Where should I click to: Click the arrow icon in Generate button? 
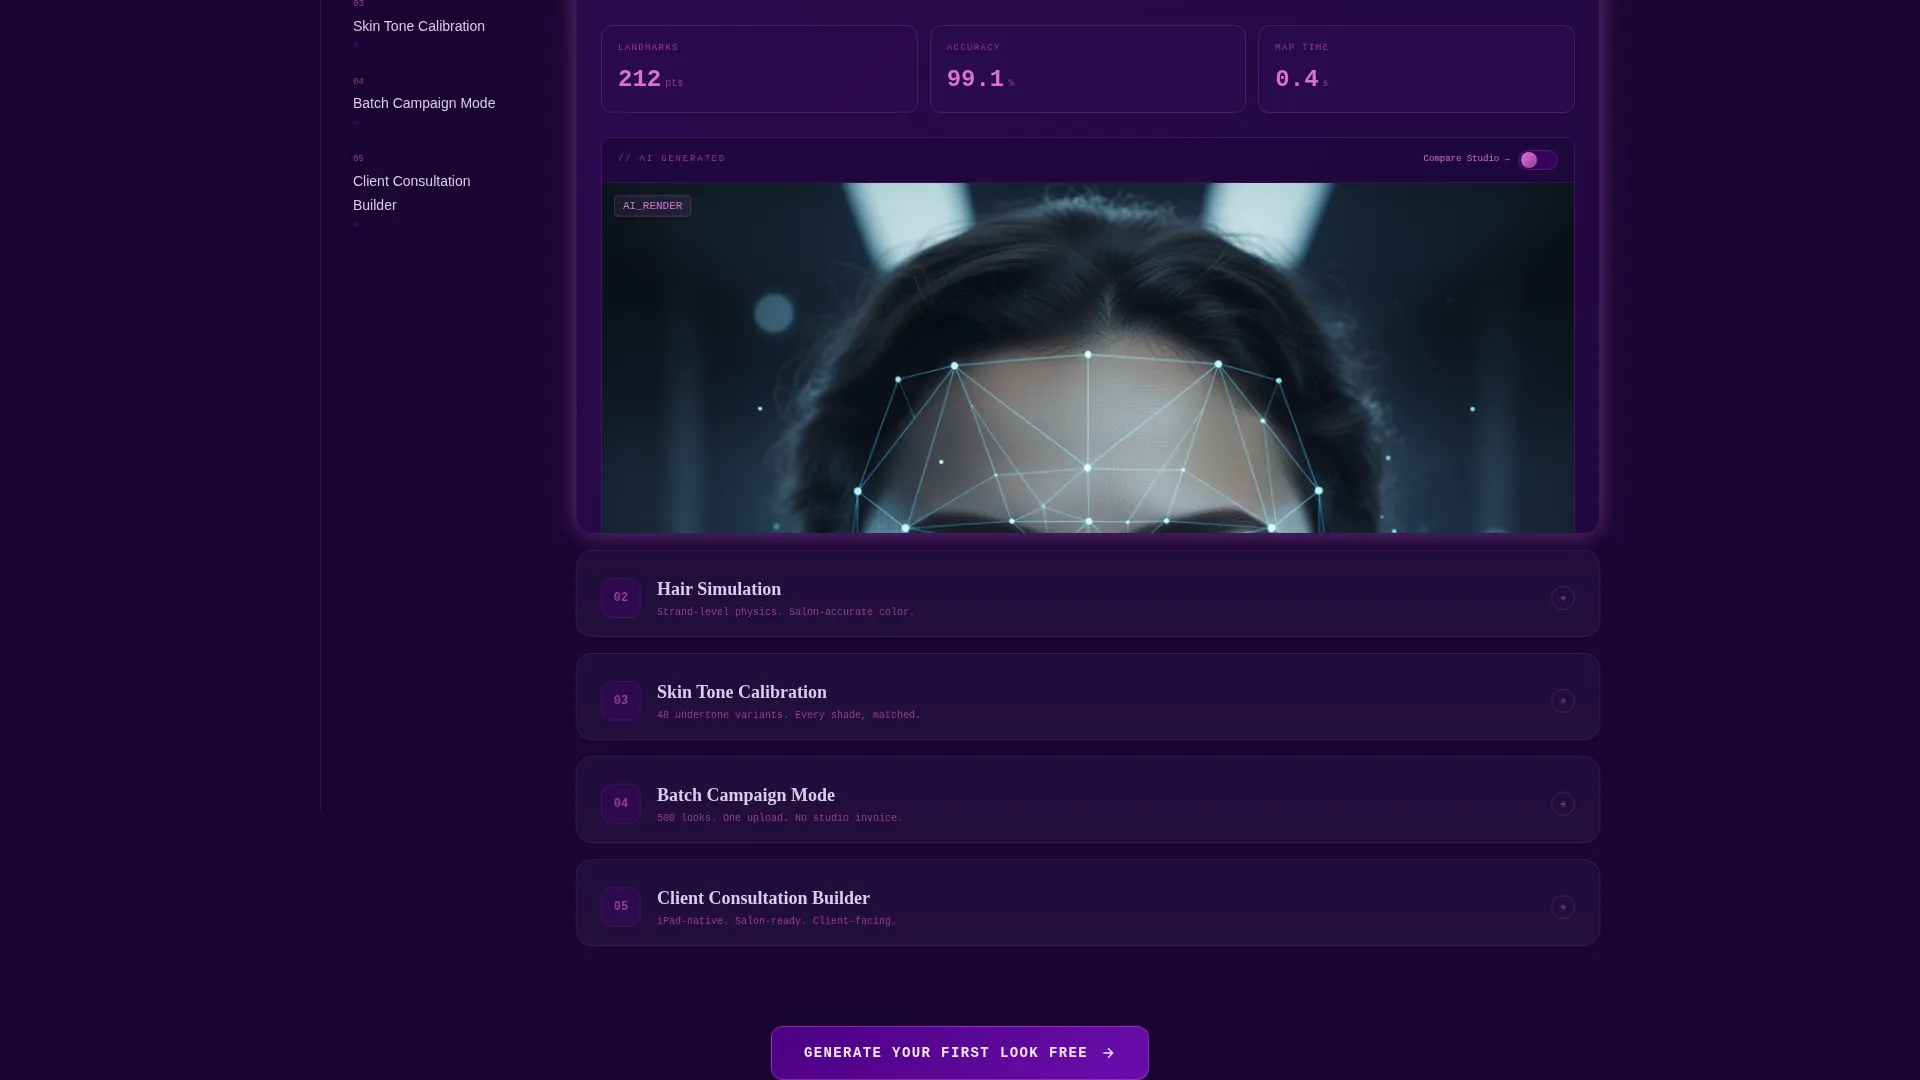[x=1108, y=1053]
